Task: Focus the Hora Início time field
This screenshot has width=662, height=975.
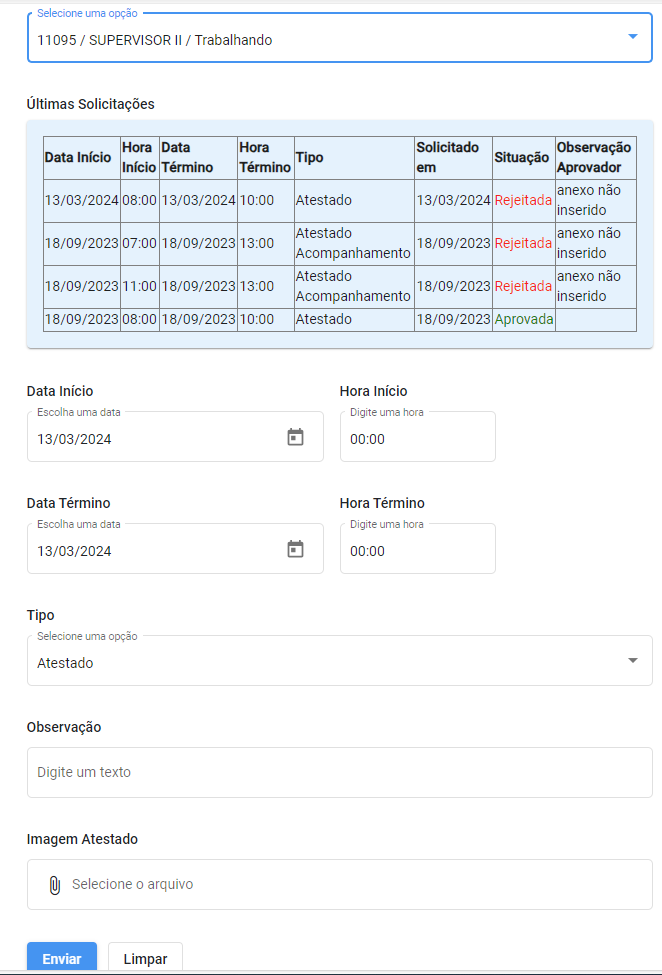Action: point(418,437)
